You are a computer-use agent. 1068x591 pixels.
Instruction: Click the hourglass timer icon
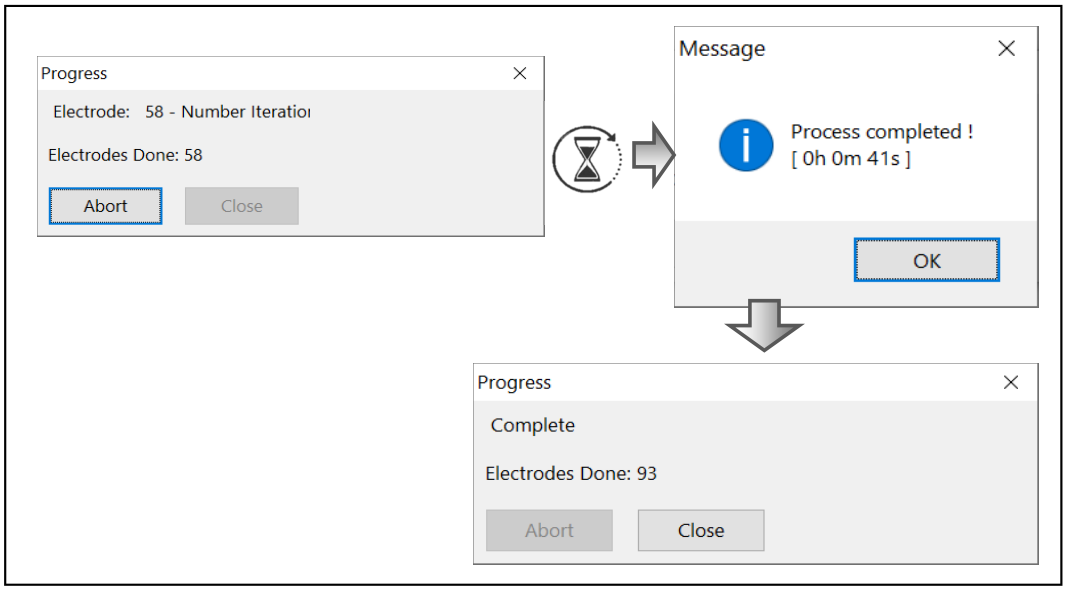[x=587, y=159]
